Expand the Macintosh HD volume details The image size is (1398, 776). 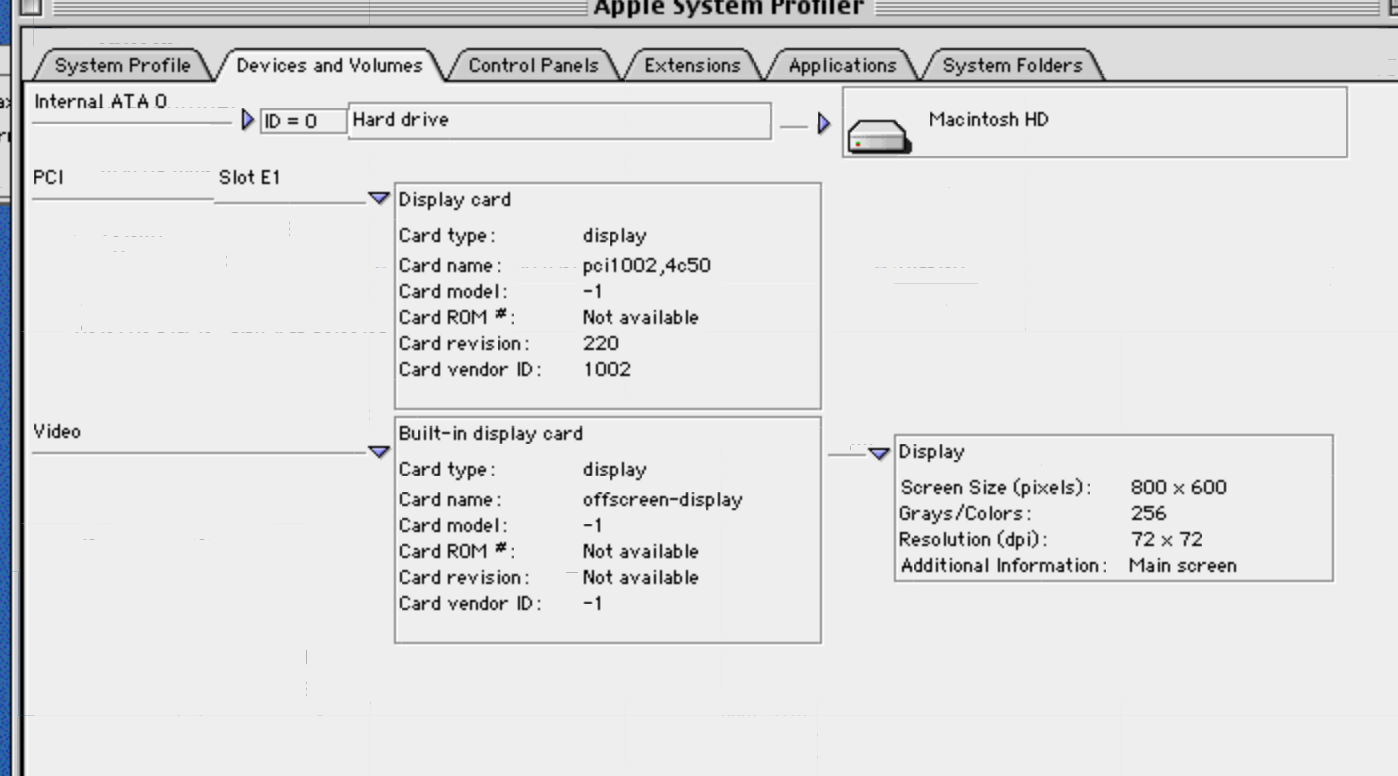[x=824, y=123]
